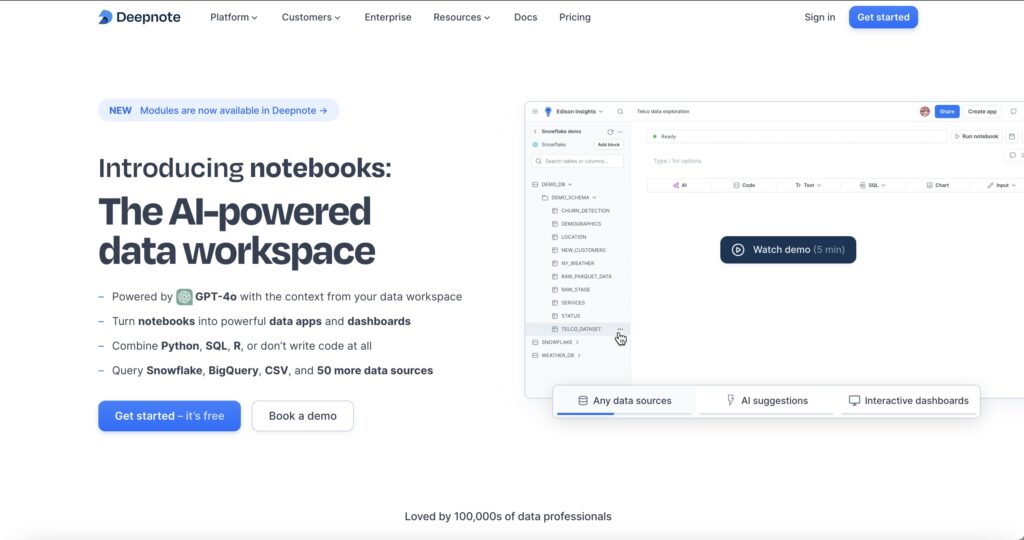Viewport: 1024px width, 540px height.
Task: Select the NEW_CUSTOMERS table
Action: (x=579, y=250)
